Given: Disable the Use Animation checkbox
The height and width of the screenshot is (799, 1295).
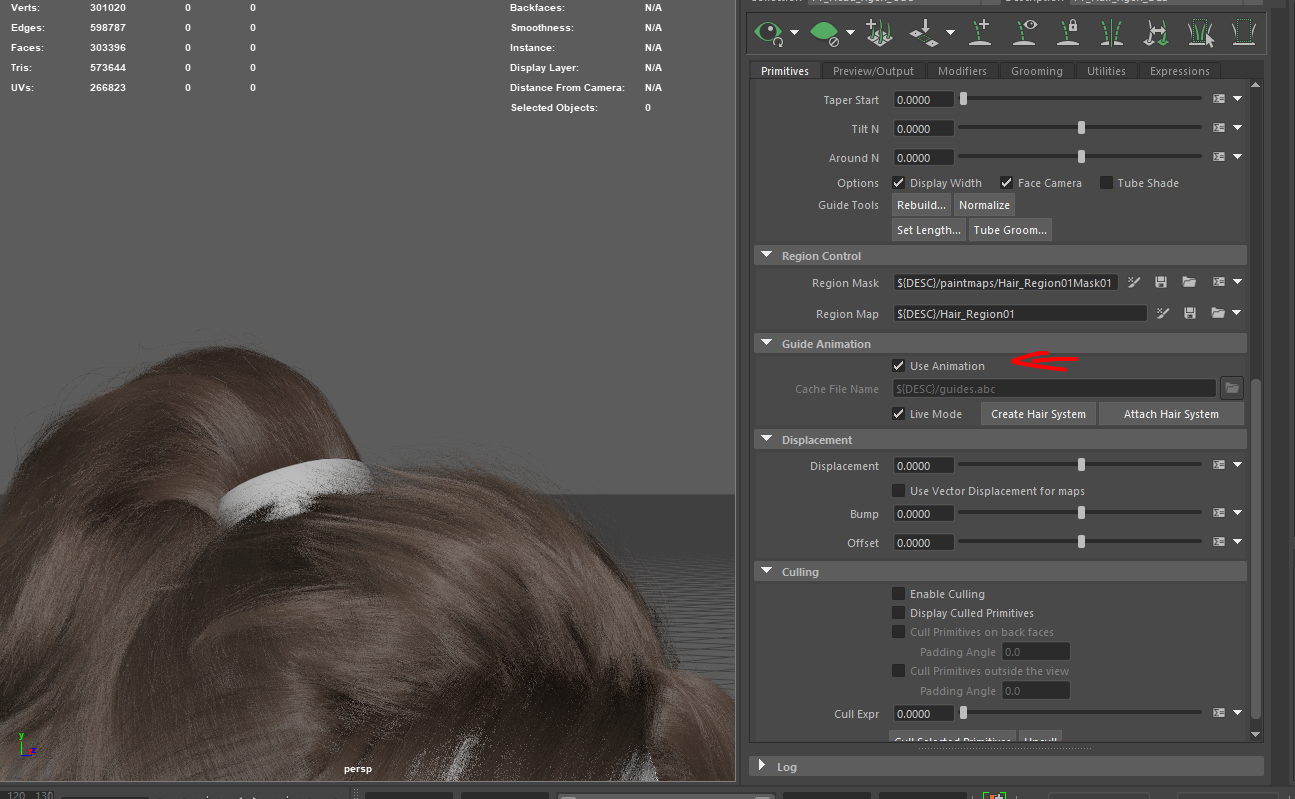Looking at the screenshot, I should click(898, 365).
